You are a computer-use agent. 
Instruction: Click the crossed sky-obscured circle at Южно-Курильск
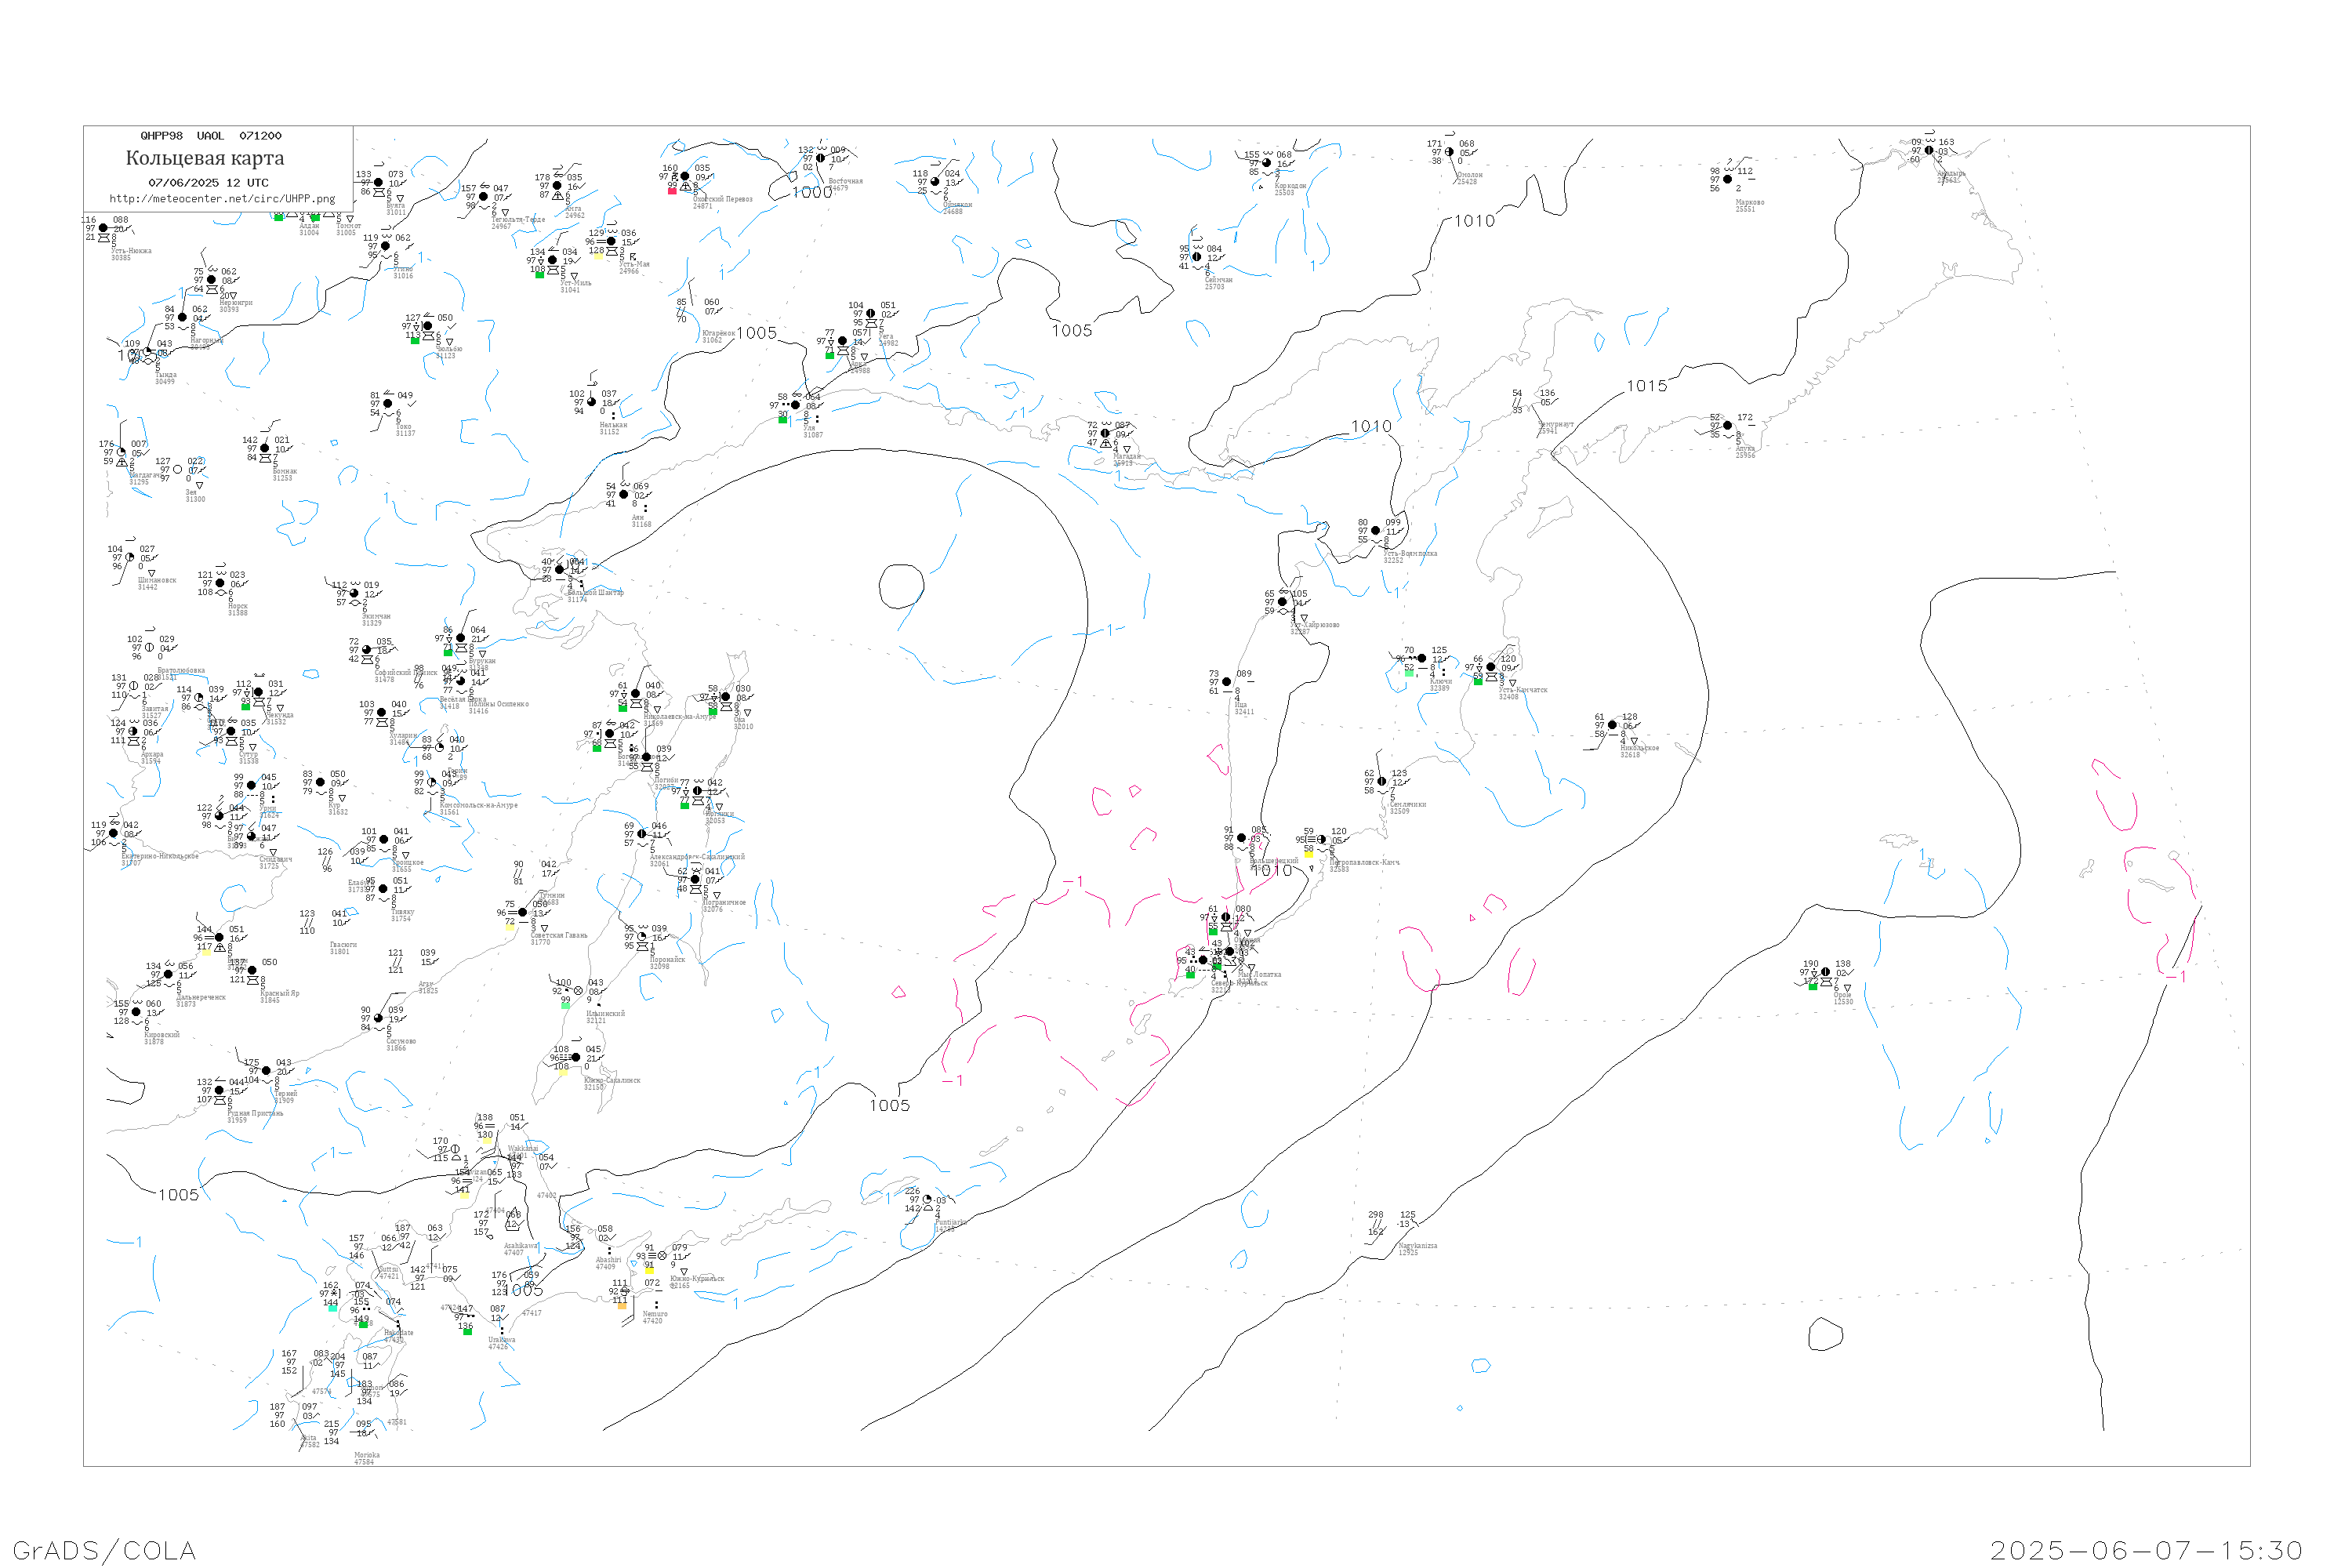[662, 1256]
